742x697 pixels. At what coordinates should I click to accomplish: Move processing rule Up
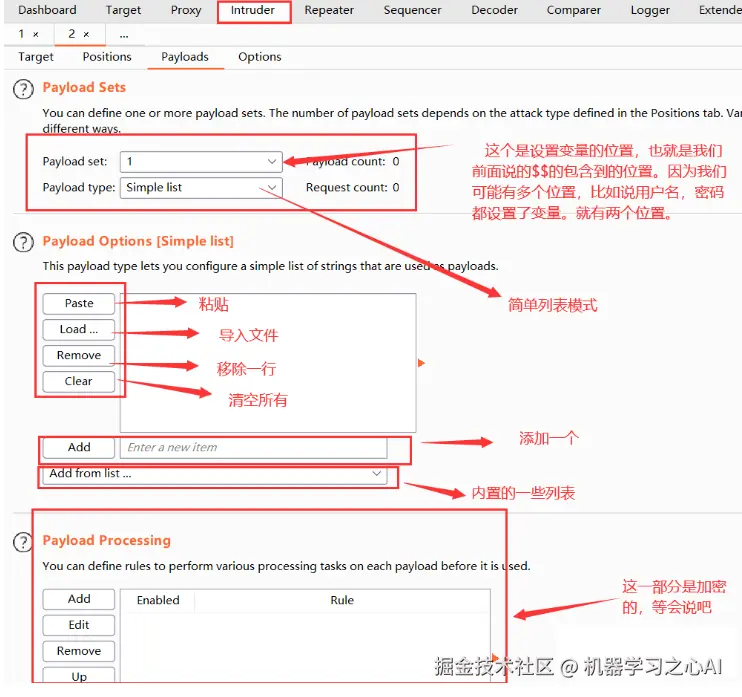(x=79, y=676)
